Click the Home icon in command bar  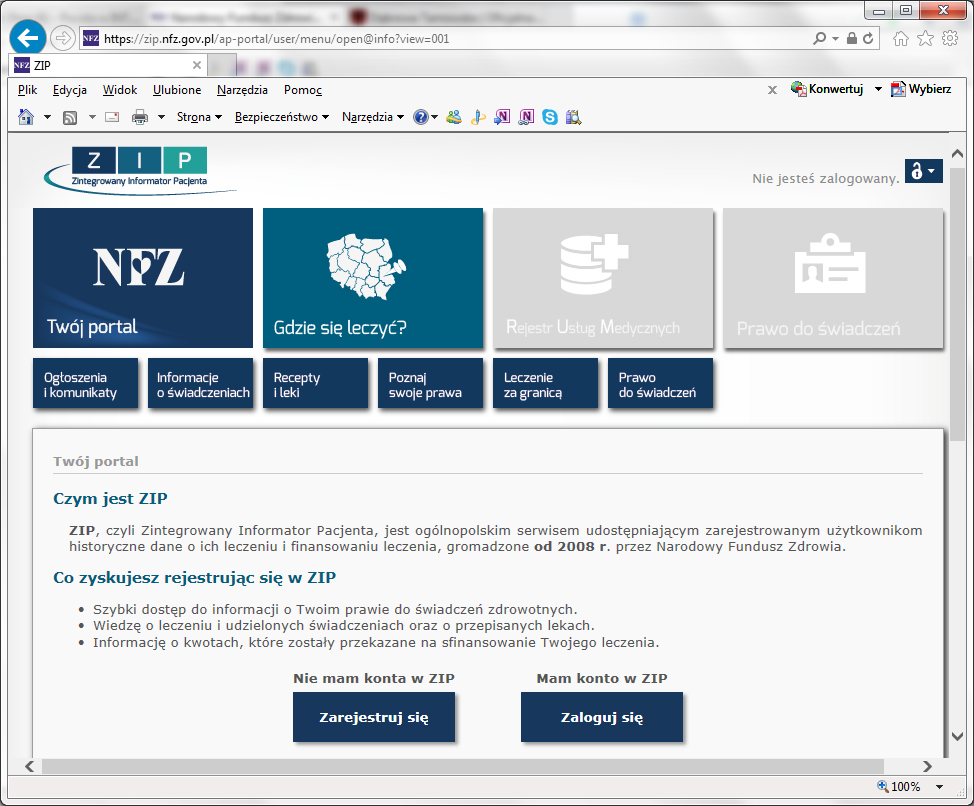point(27,117)
